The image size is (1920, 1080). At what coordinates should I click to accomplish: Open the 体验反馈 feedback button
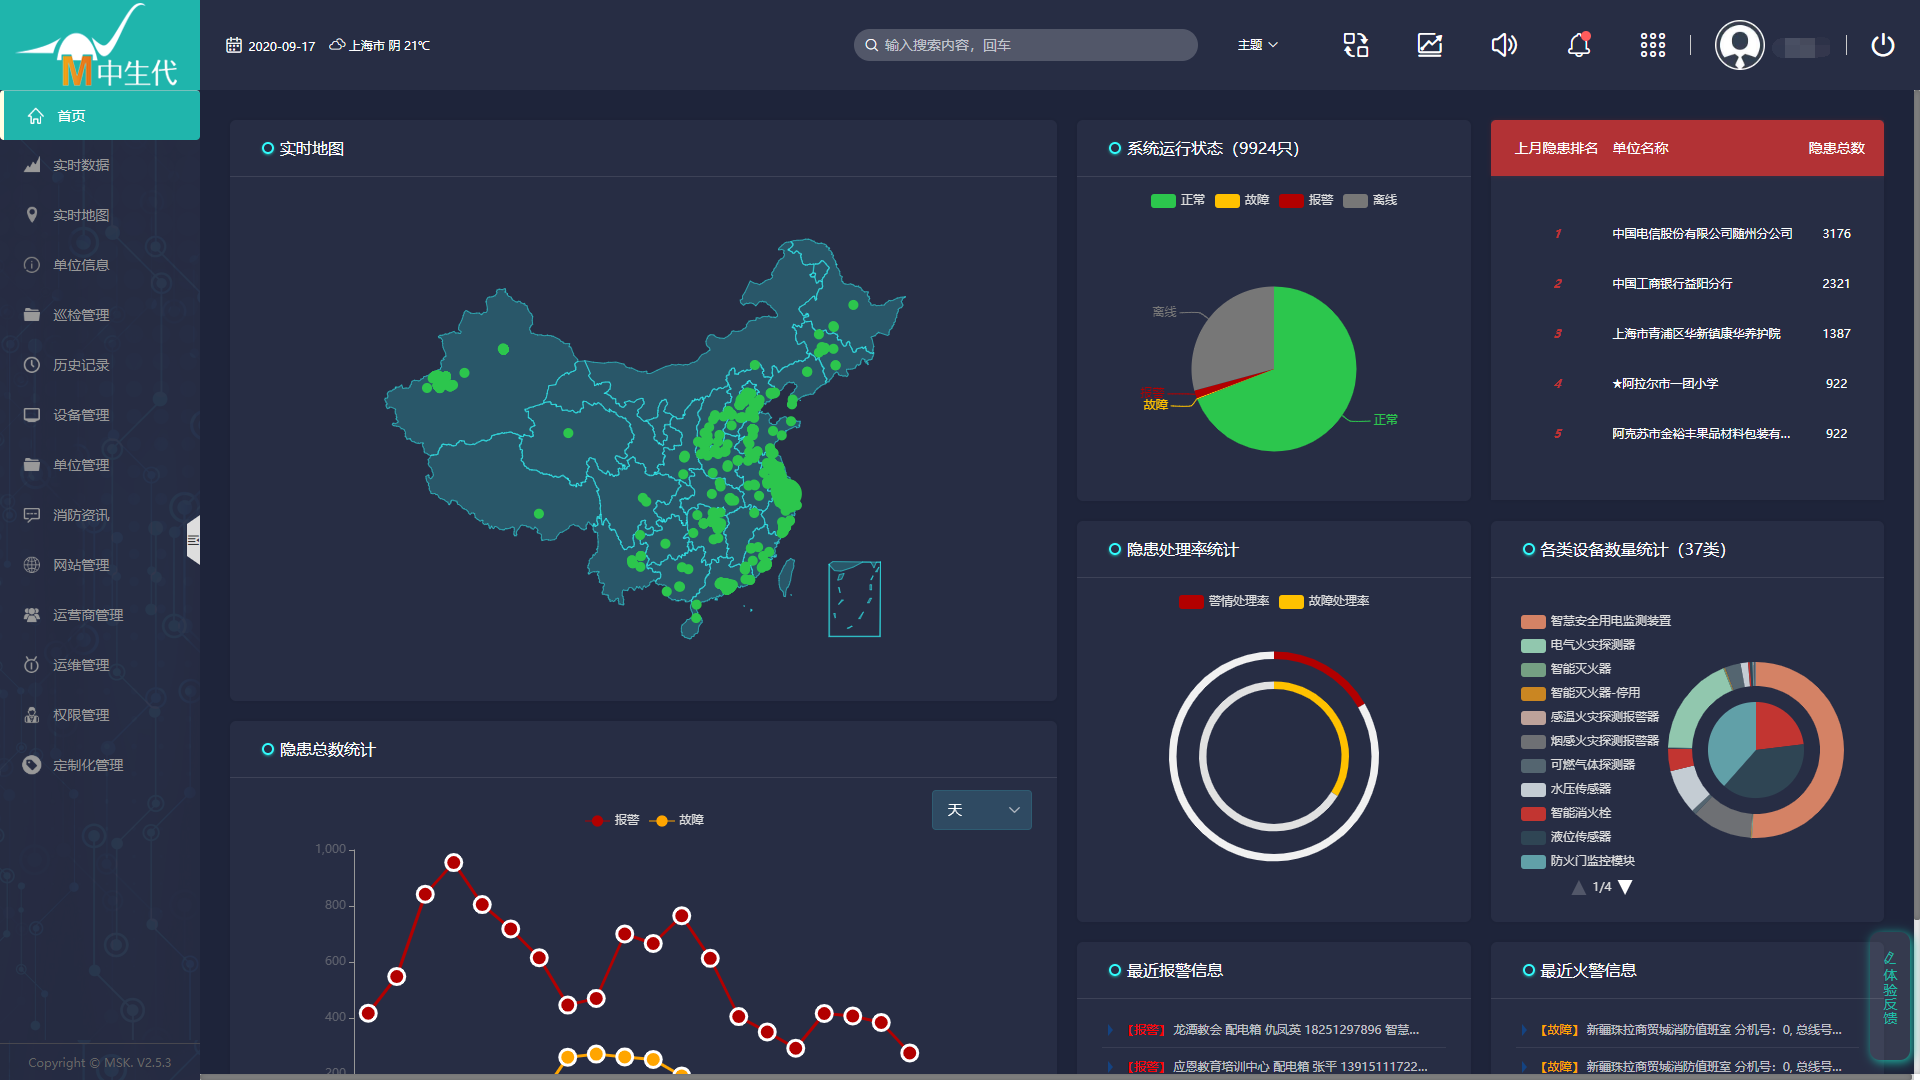coord(1890,995)
